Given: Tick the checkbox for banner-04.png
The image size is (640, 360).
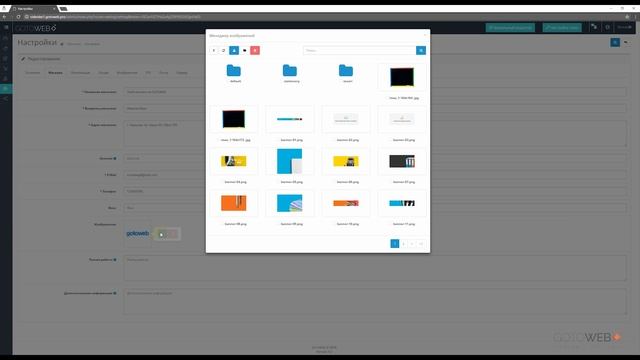Looking at the screenshot, I should [222, 182].
